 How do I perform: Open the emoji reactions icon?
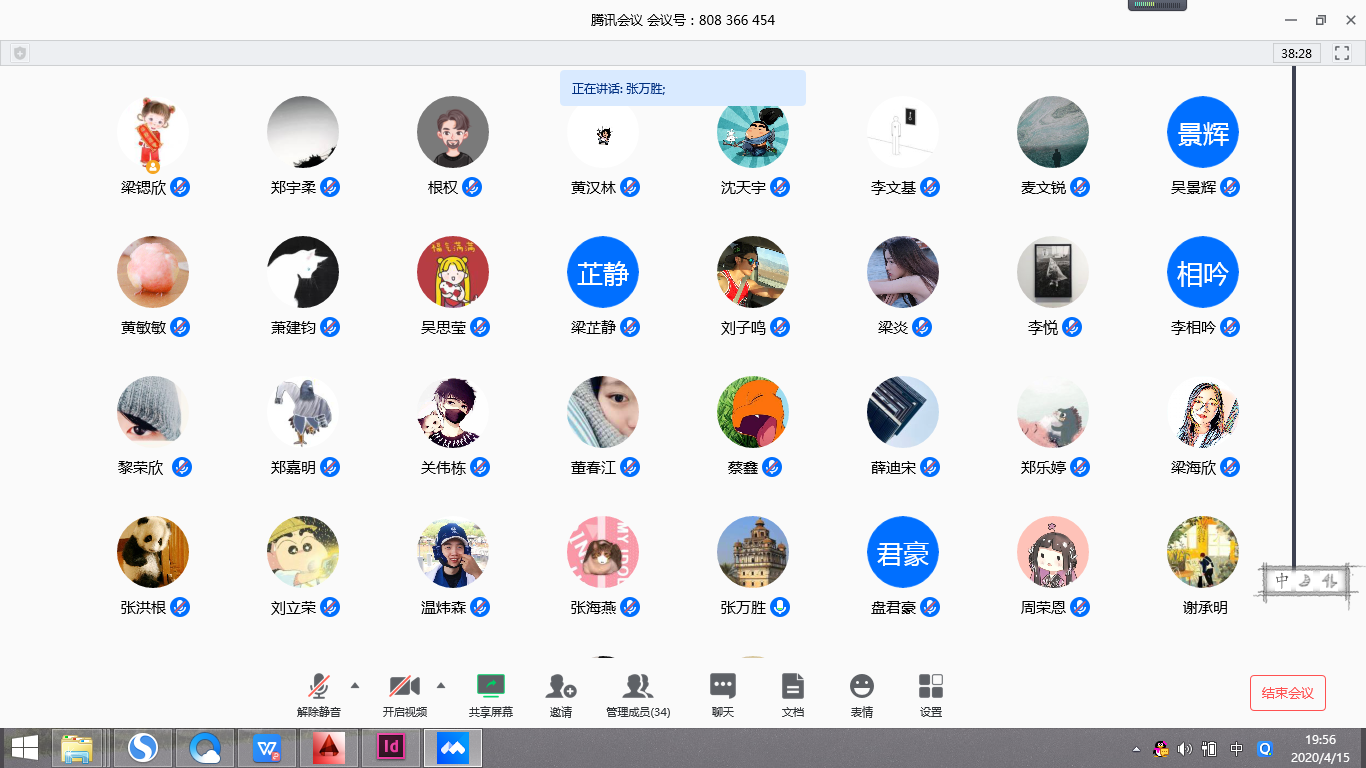pyautogui.click(x=861, y=695)
